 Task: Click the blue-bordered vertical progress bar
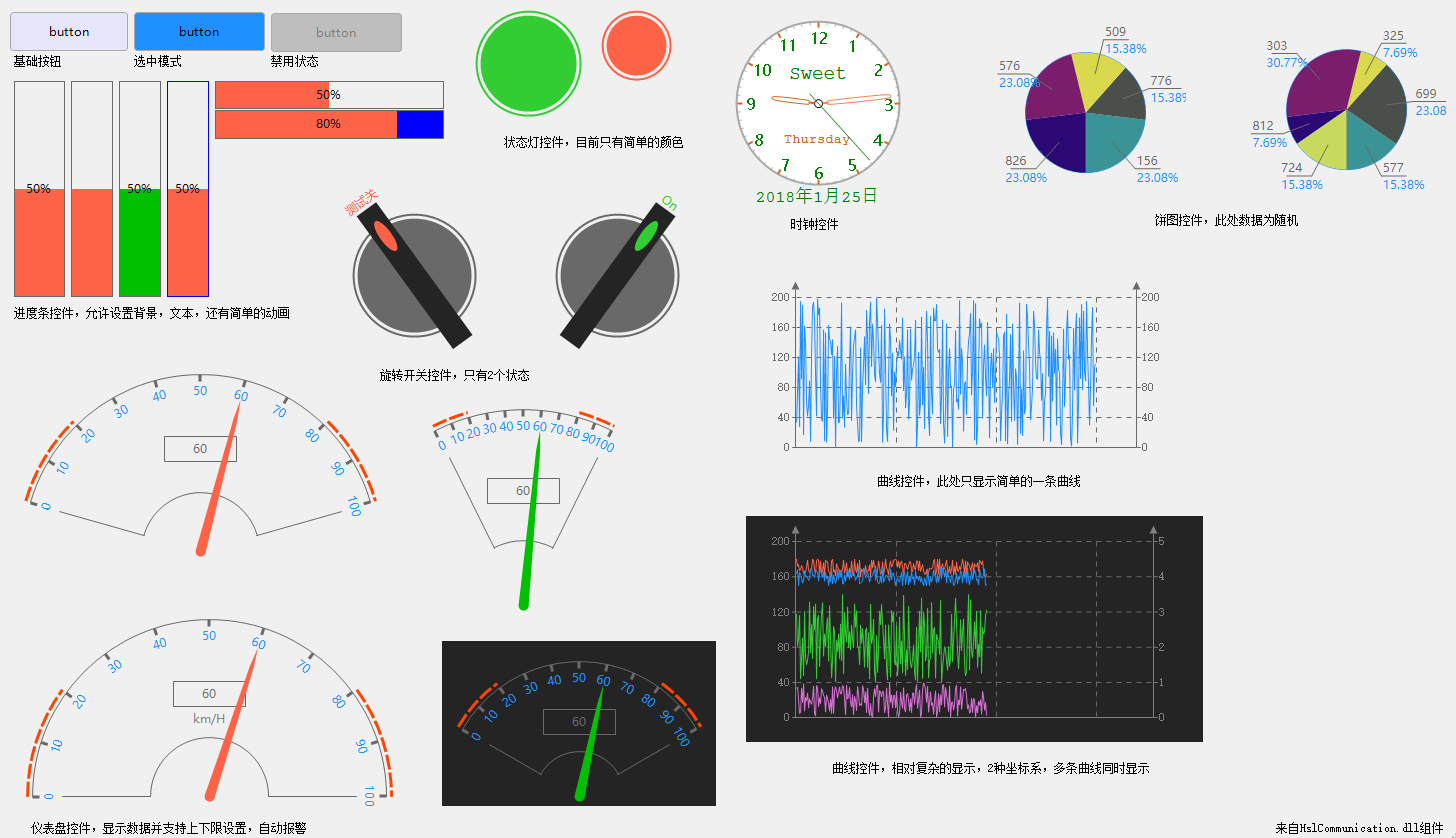tap(188, 189)
